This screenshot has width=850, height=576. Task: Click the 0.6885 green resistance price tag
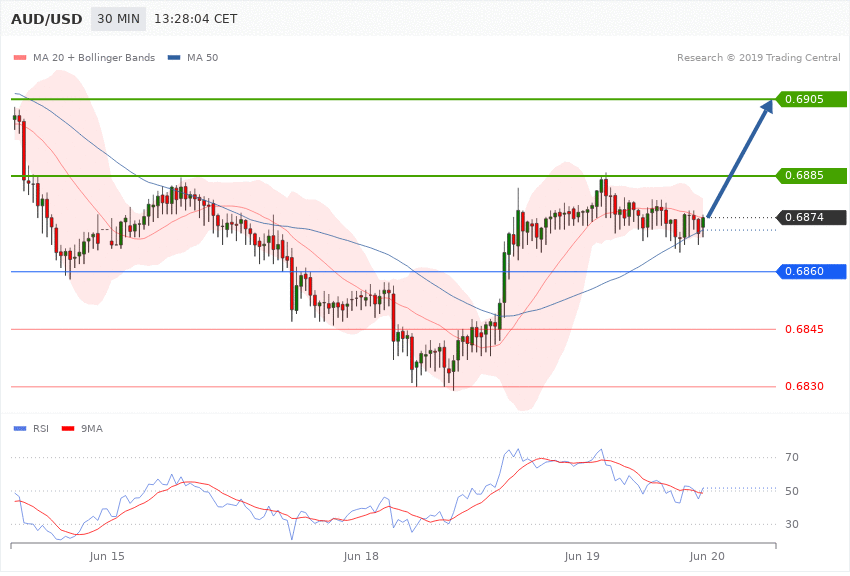click(810, 176)
